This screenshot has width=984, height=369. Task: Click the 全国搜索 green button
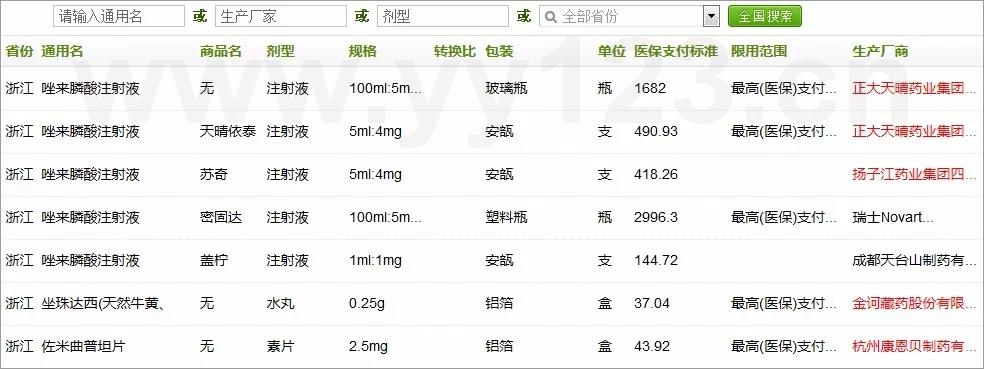click(764, 16)
